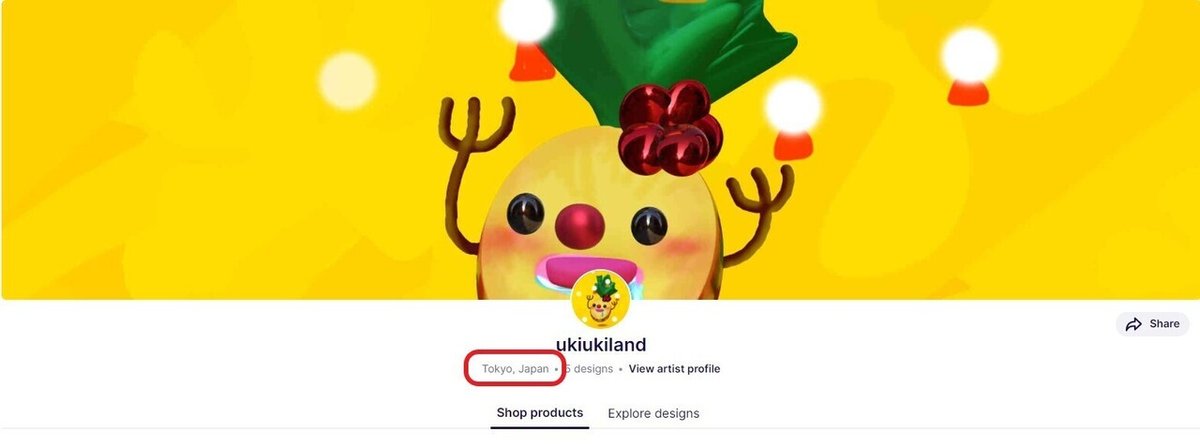Select the Shop products tab

(x=540, y=413)
